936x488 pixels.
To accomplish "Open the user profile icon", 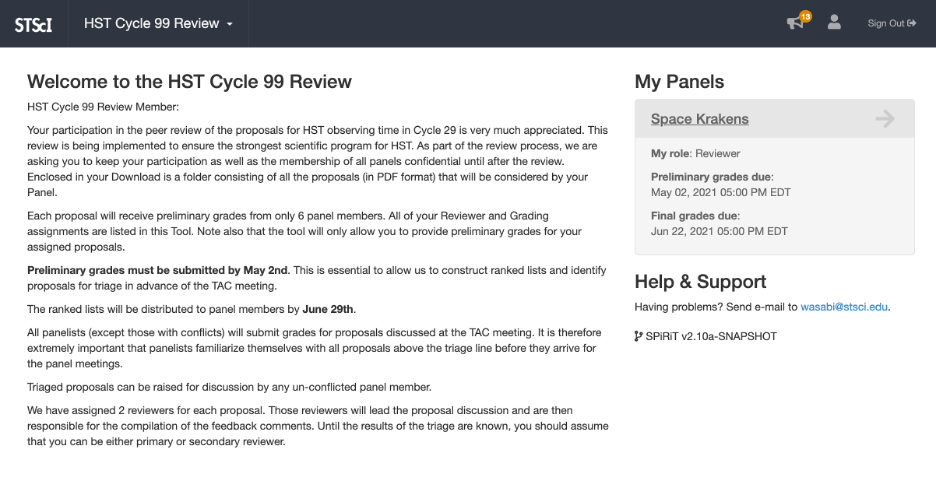I will (x=835, y=23).
